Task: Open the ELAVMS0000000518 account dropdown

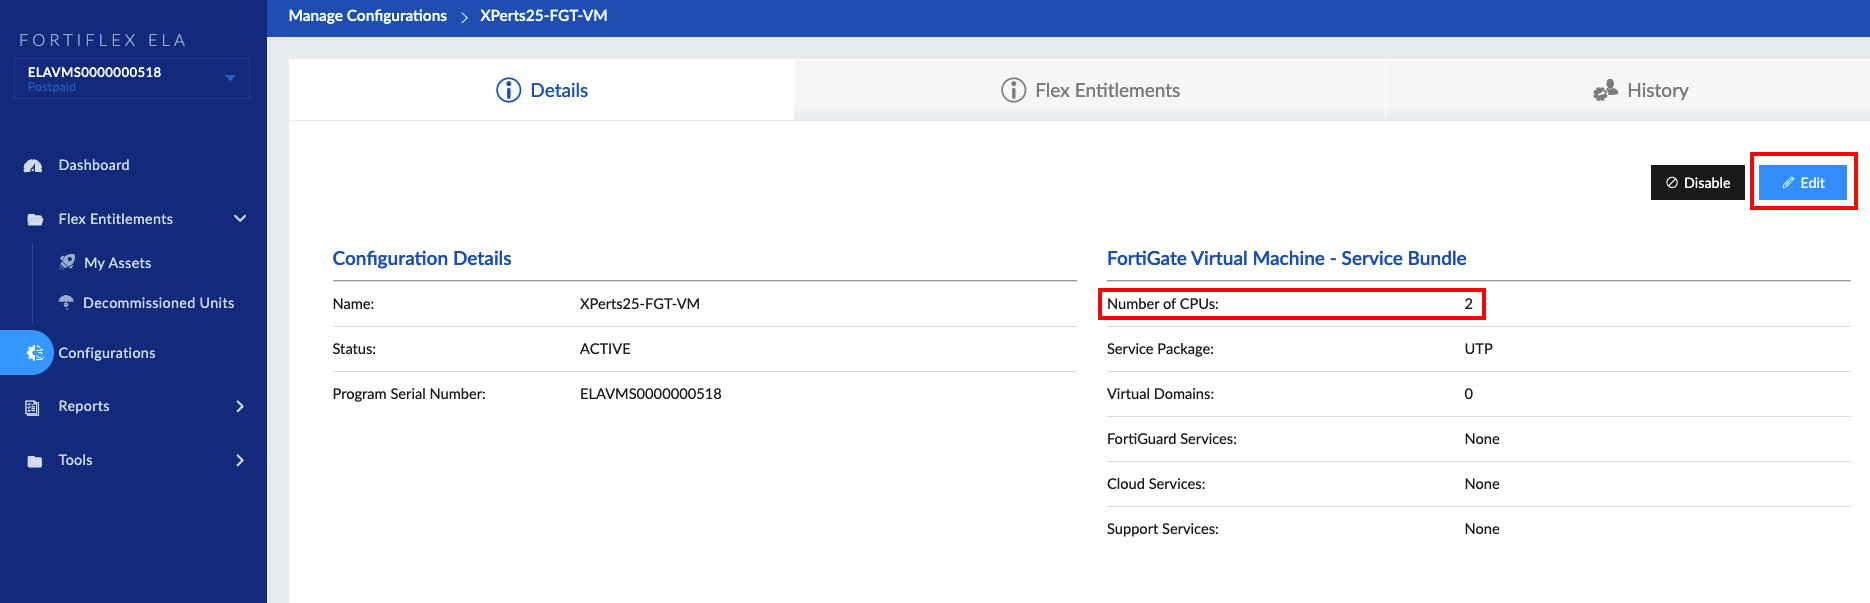Action: pos(131,78)
